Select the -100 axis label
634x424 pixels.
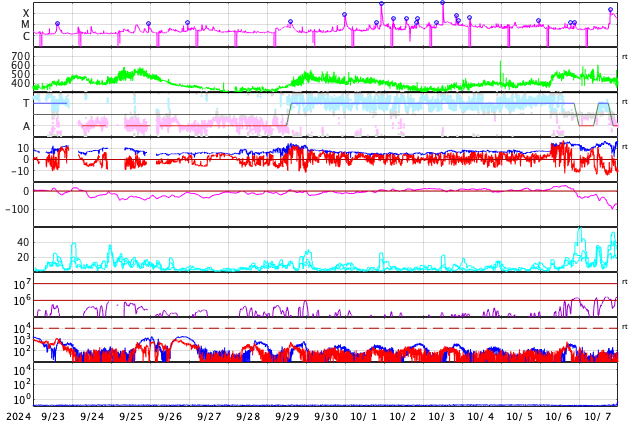pos(17,209)
